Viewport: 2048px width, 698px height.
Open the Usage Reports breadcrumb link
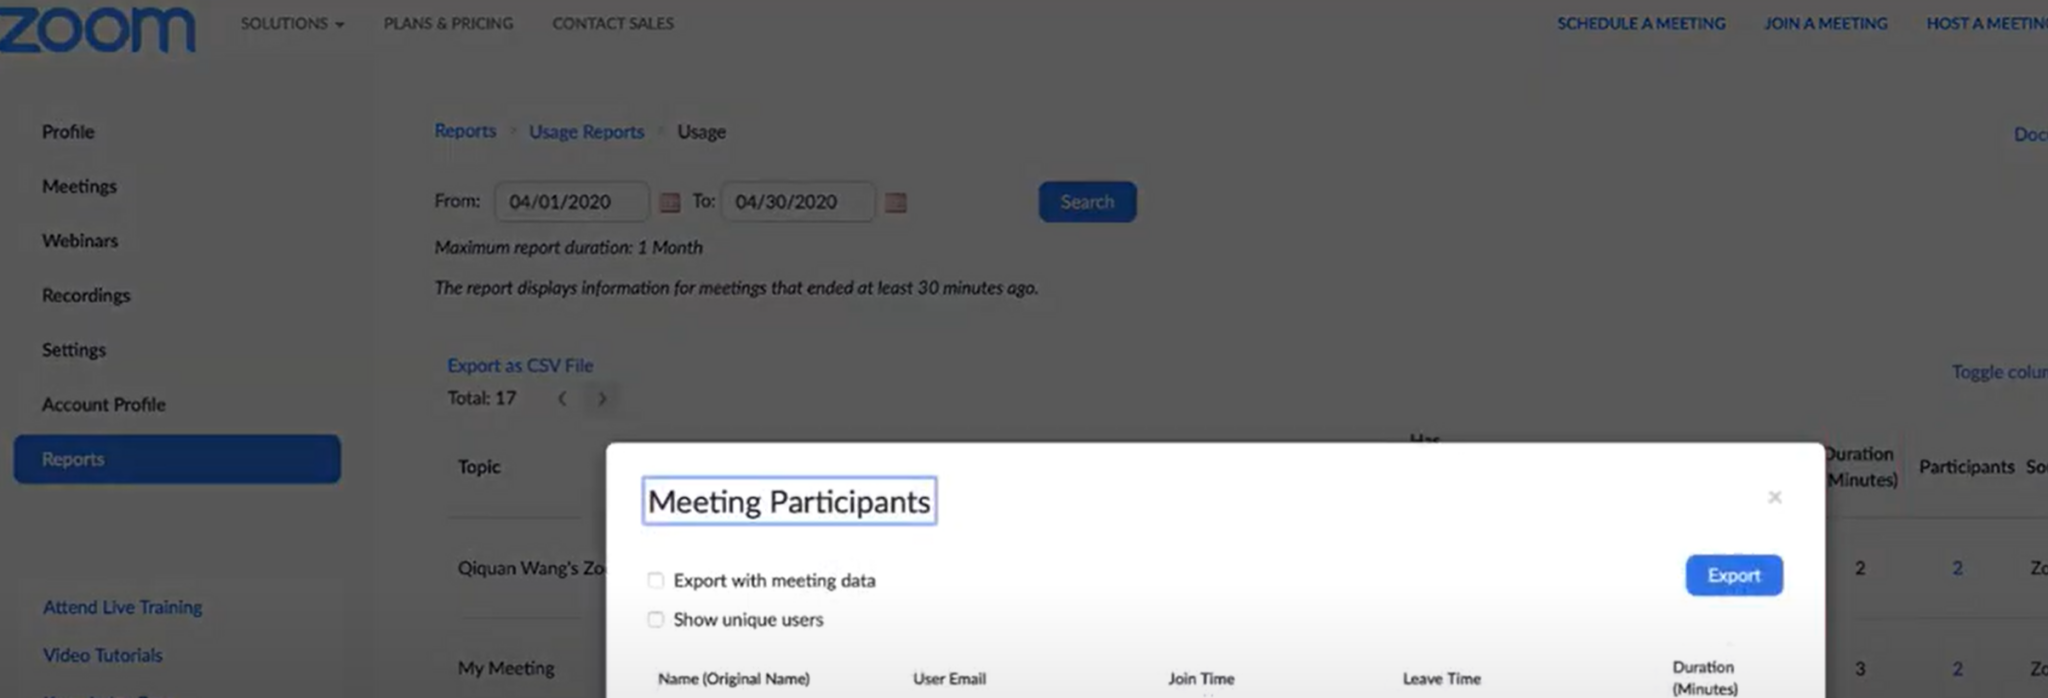click(586, 131)
